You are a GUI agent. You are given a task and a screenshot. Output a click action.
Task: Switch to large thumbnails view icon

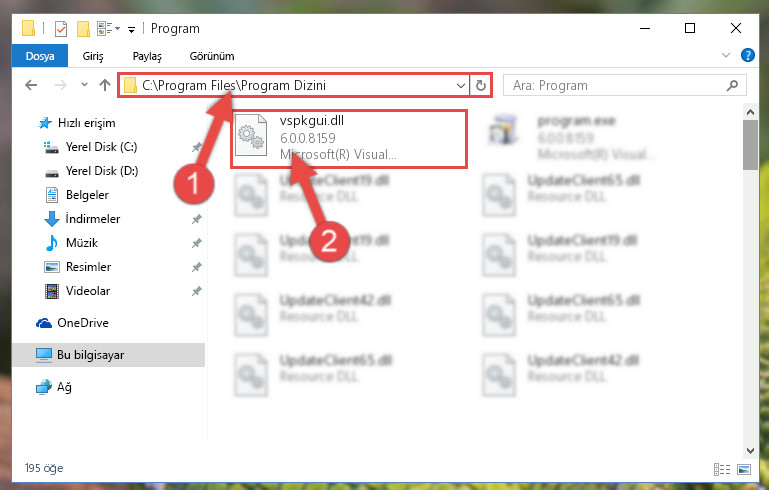coord(743,469)
